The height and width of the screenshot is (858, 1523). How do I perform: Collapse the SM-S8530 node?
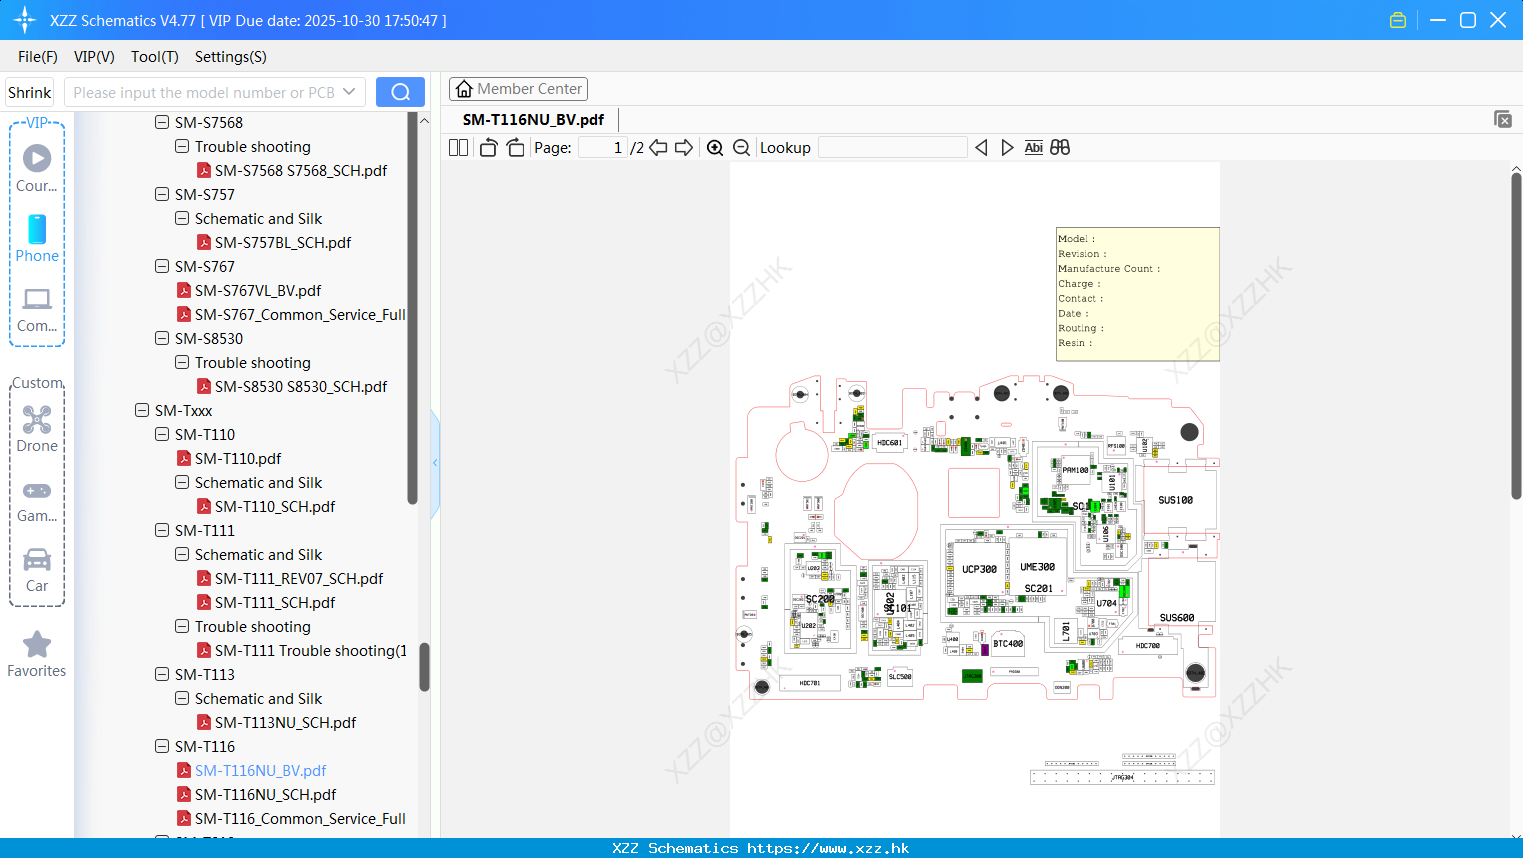click(x=162, y=338)
